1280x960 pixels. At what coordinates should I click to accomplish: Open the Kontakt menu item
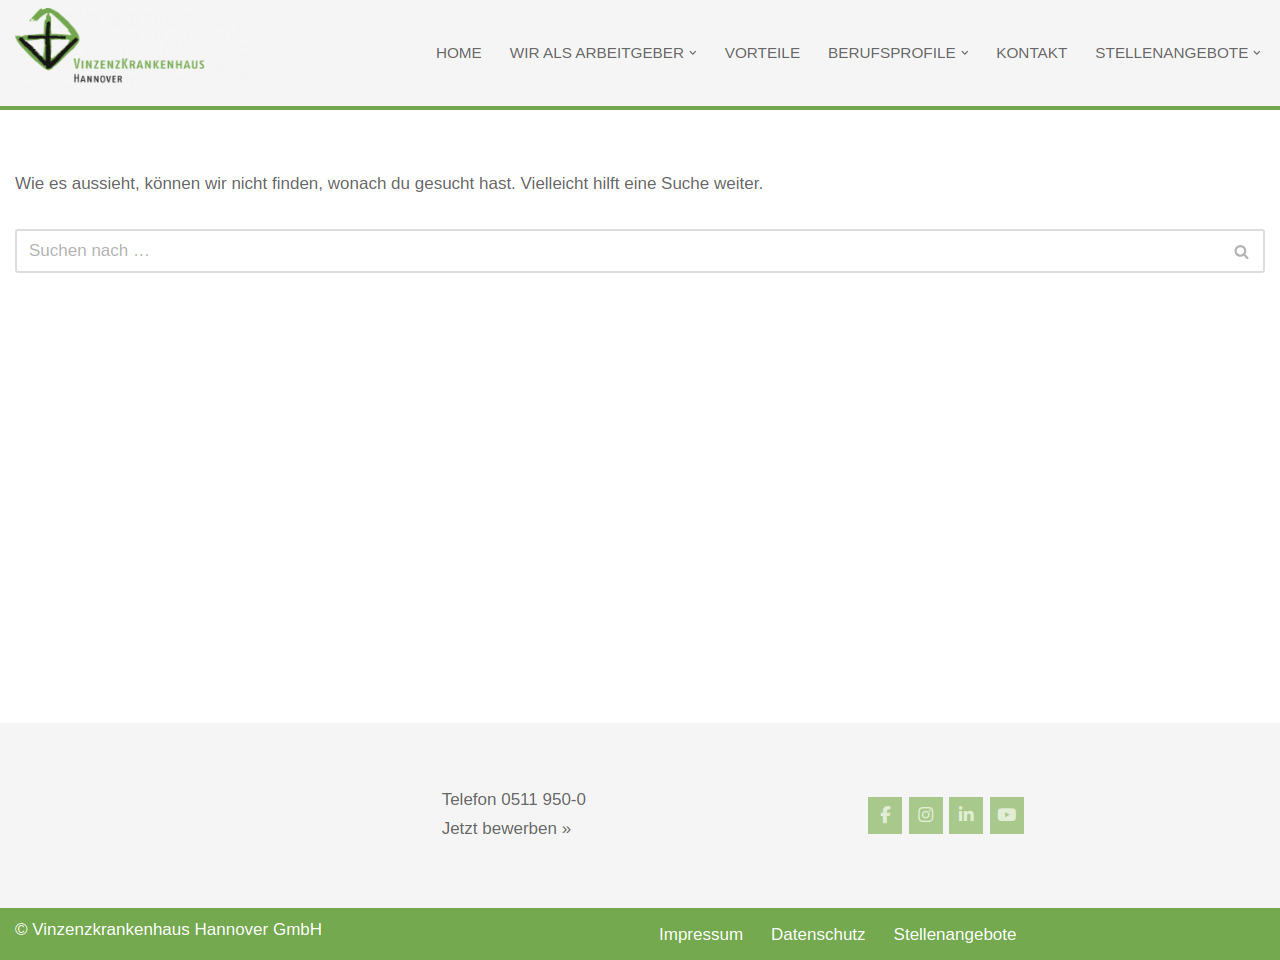click(1031, 53)
